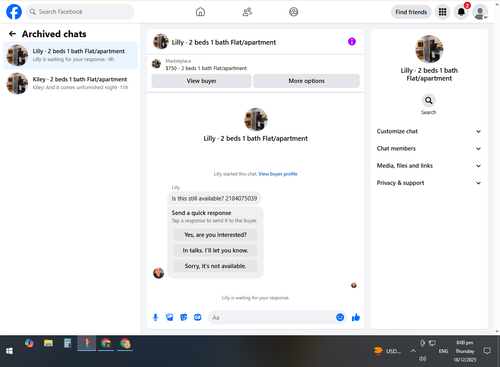Go to the Home feed icon
The image size is (500, 367).
pyautogui.click(x=200, y=12)
